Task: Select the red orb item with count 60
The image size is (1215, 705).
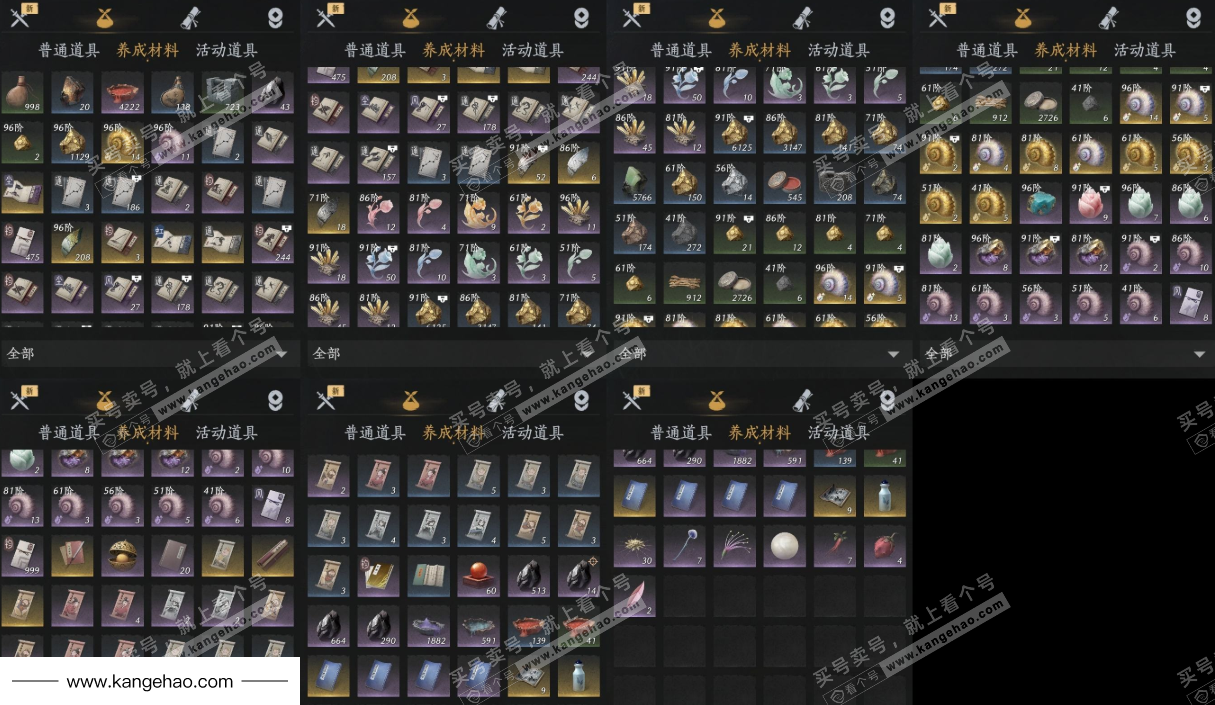Action: 478,576
